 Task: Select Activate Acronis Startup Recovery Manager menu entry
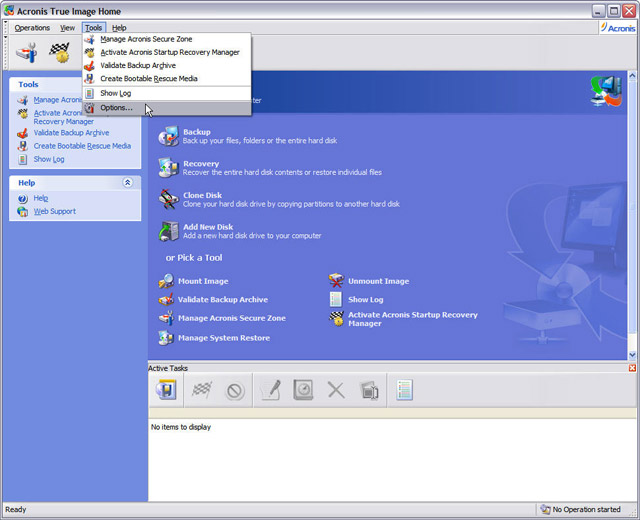point(167,52)
